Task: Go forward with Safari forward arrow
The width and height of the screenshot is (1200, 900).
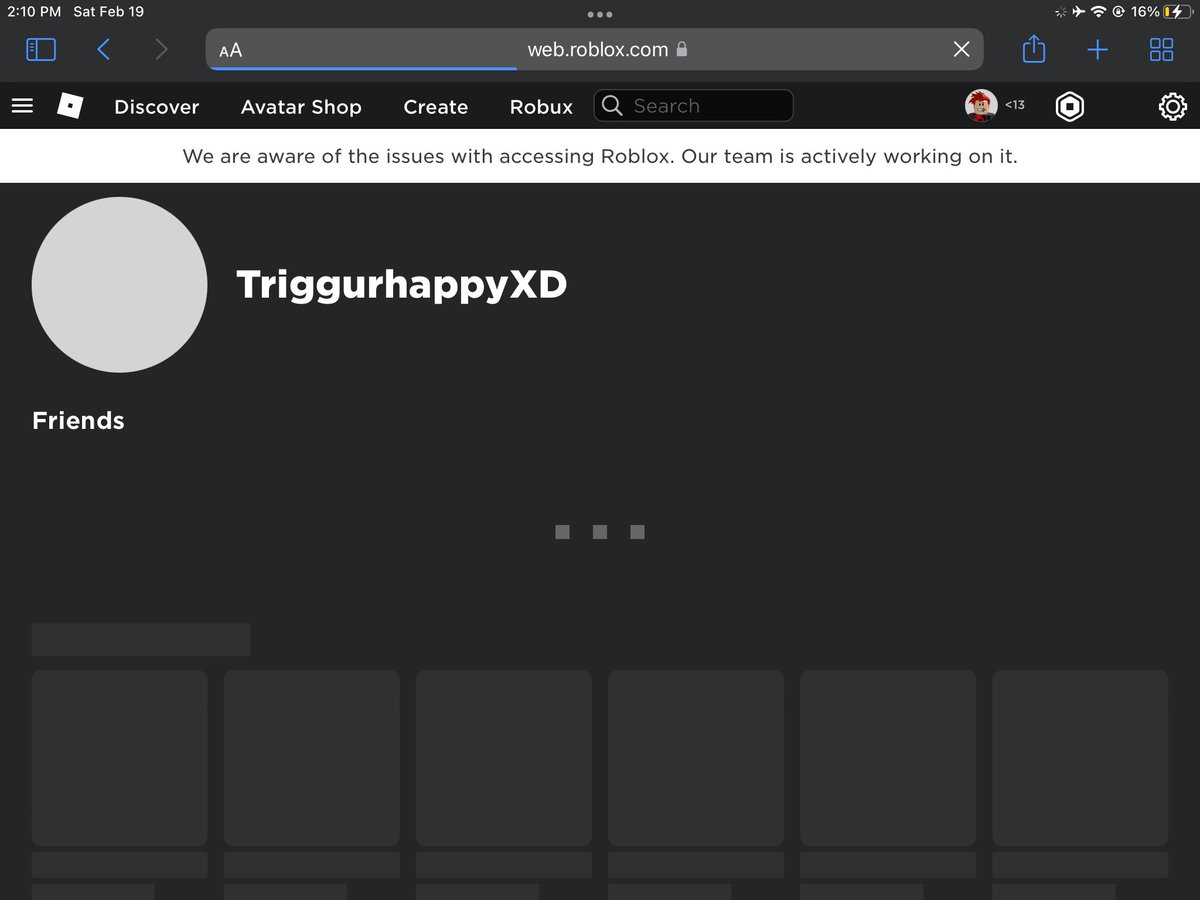Action: coord(161,49)
